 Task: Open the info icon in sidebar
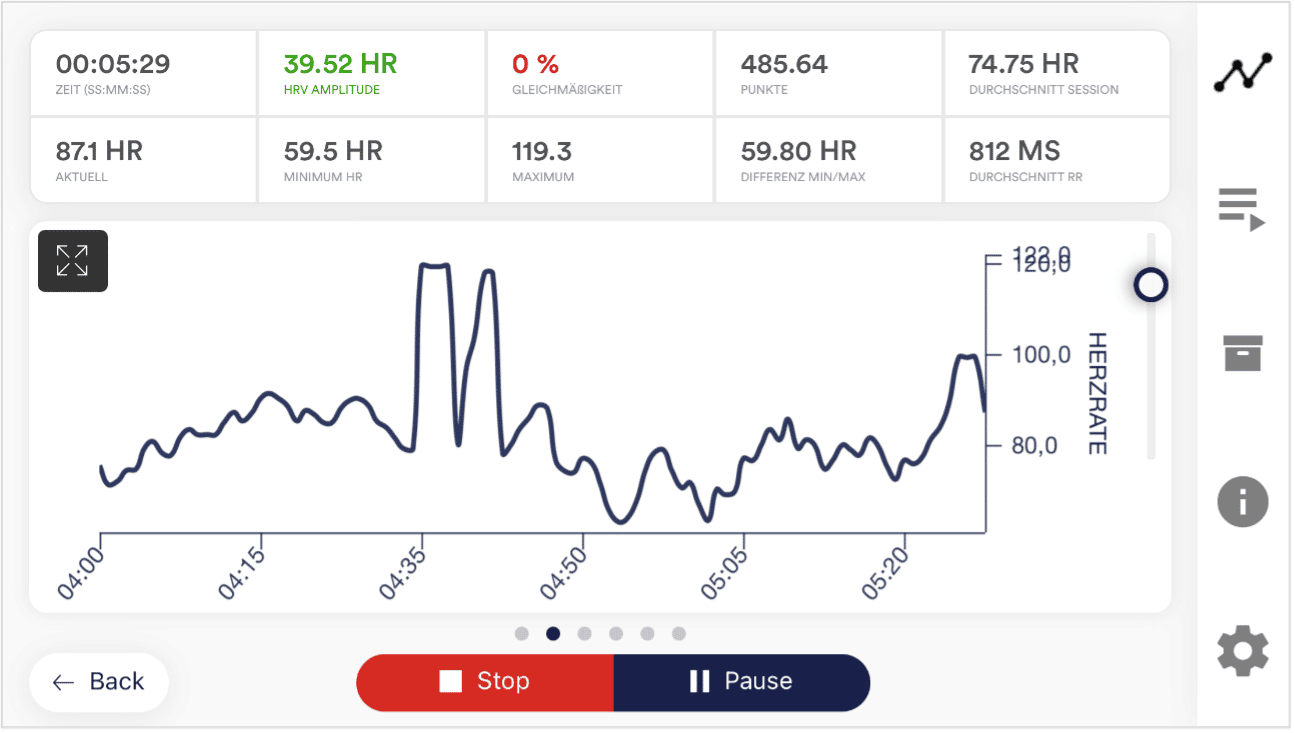[1242, 502]
